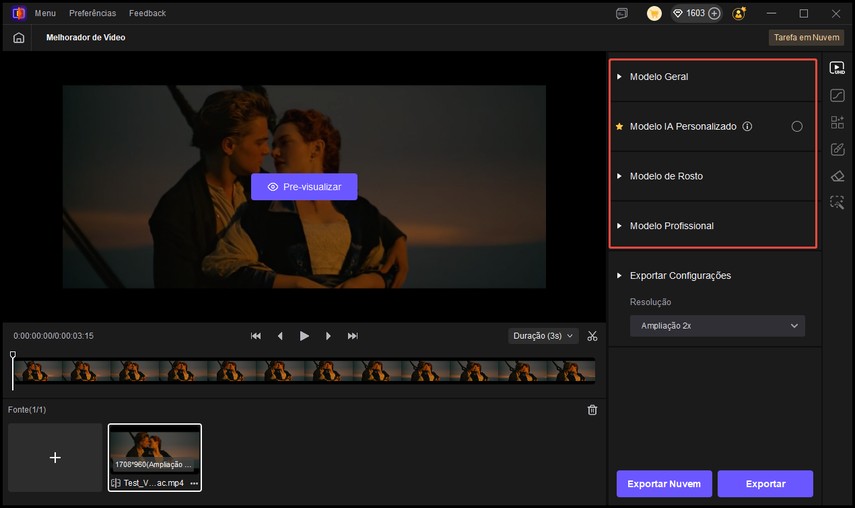
Task: Click the shopping cart icon
Action: pos(654,14)
